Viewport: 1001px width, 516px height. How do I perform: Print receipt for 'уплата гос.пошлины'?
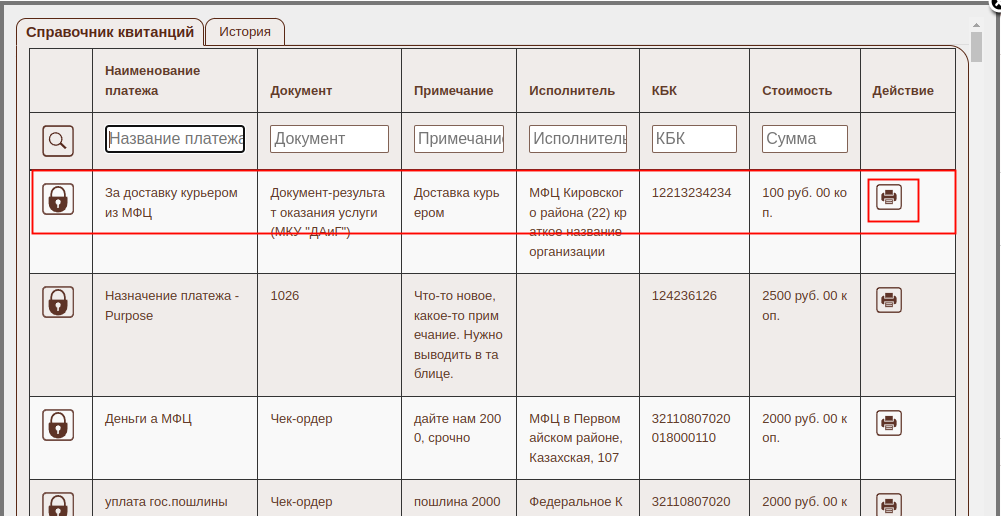point(889,504)
